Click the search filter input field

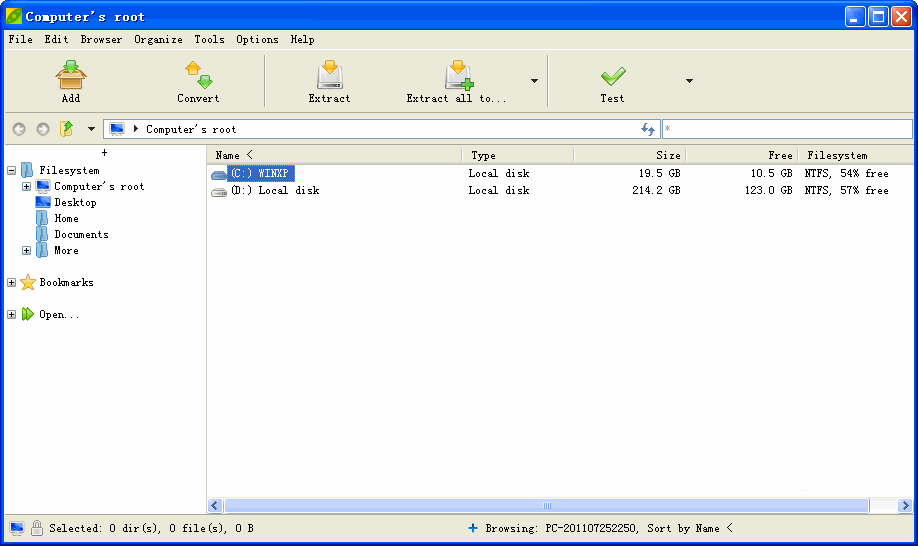(x=787, y=129)
